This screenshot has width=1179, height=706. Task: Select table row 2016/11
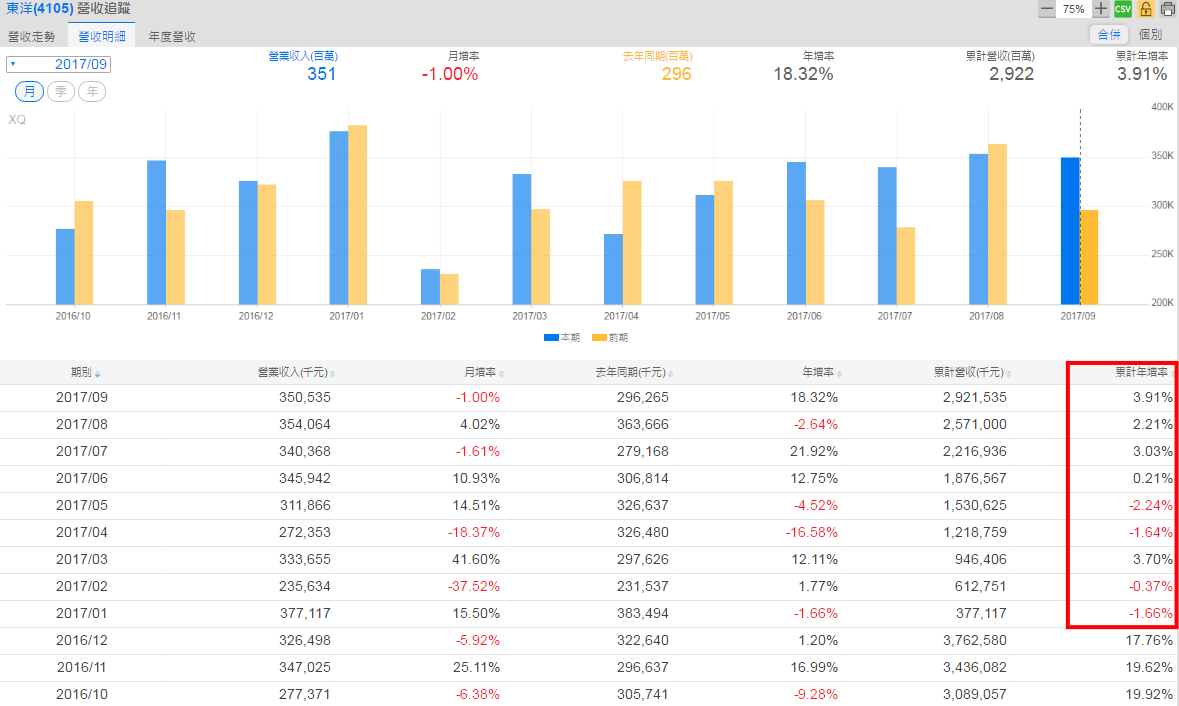[590, 668]
